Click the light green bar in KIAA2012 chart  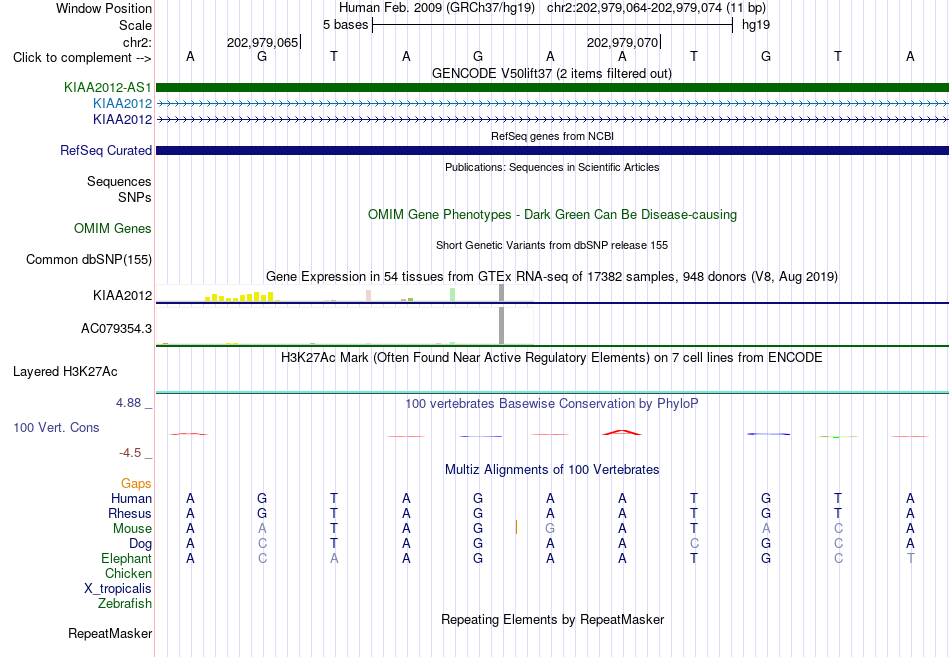click(453, 295)
